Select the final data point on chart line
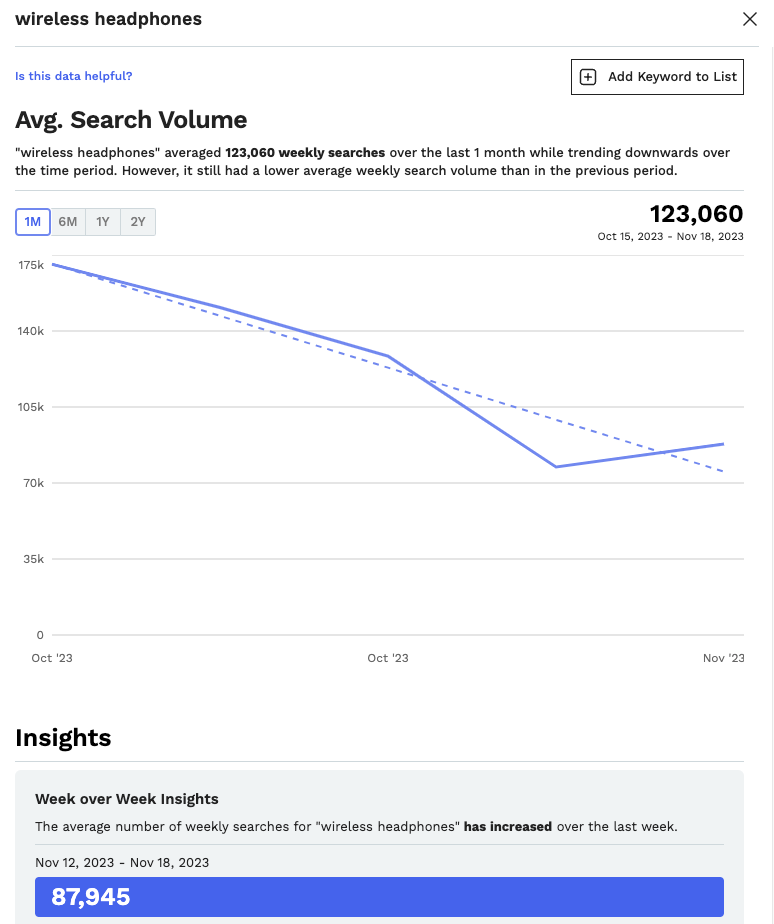 point(723,444)
